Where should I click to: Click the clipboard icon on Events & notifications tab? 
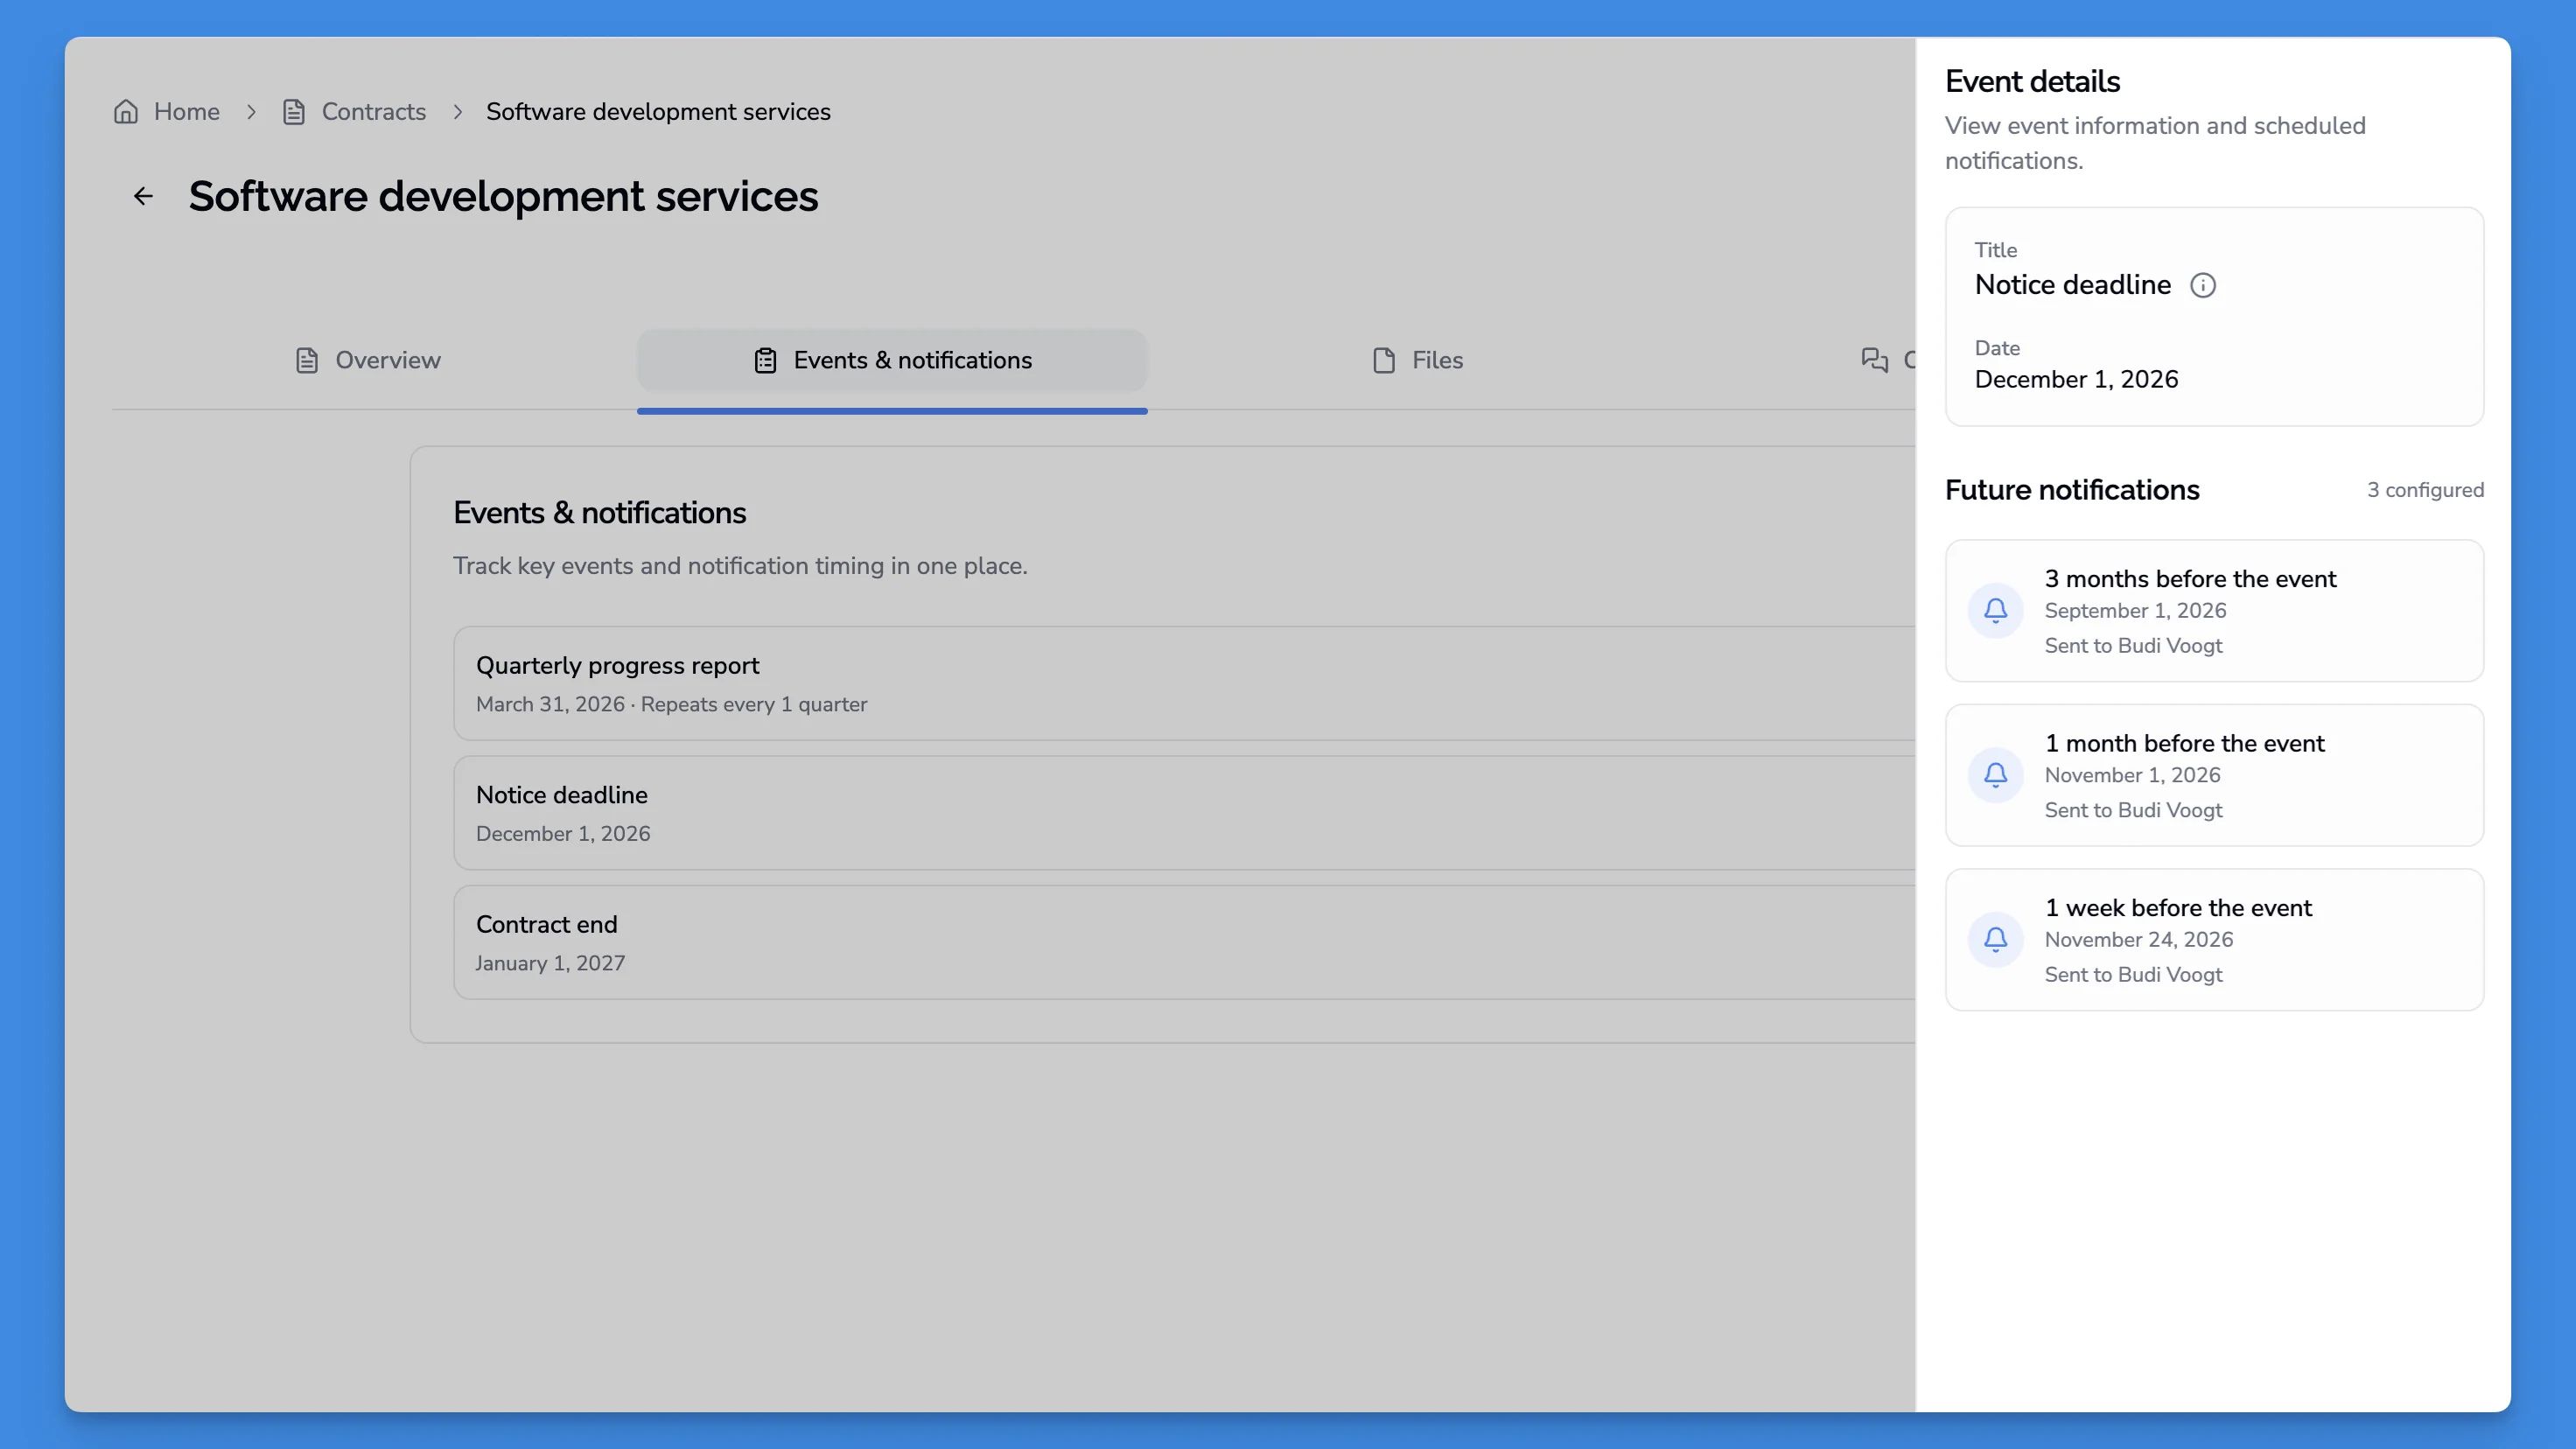click(765, 360)
